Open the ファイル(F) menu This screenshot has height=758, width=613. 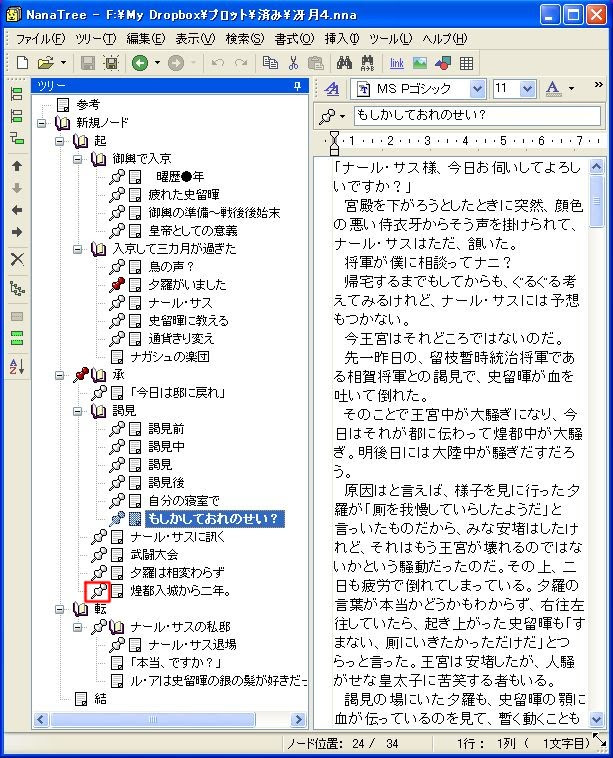(x=41, y=39)
